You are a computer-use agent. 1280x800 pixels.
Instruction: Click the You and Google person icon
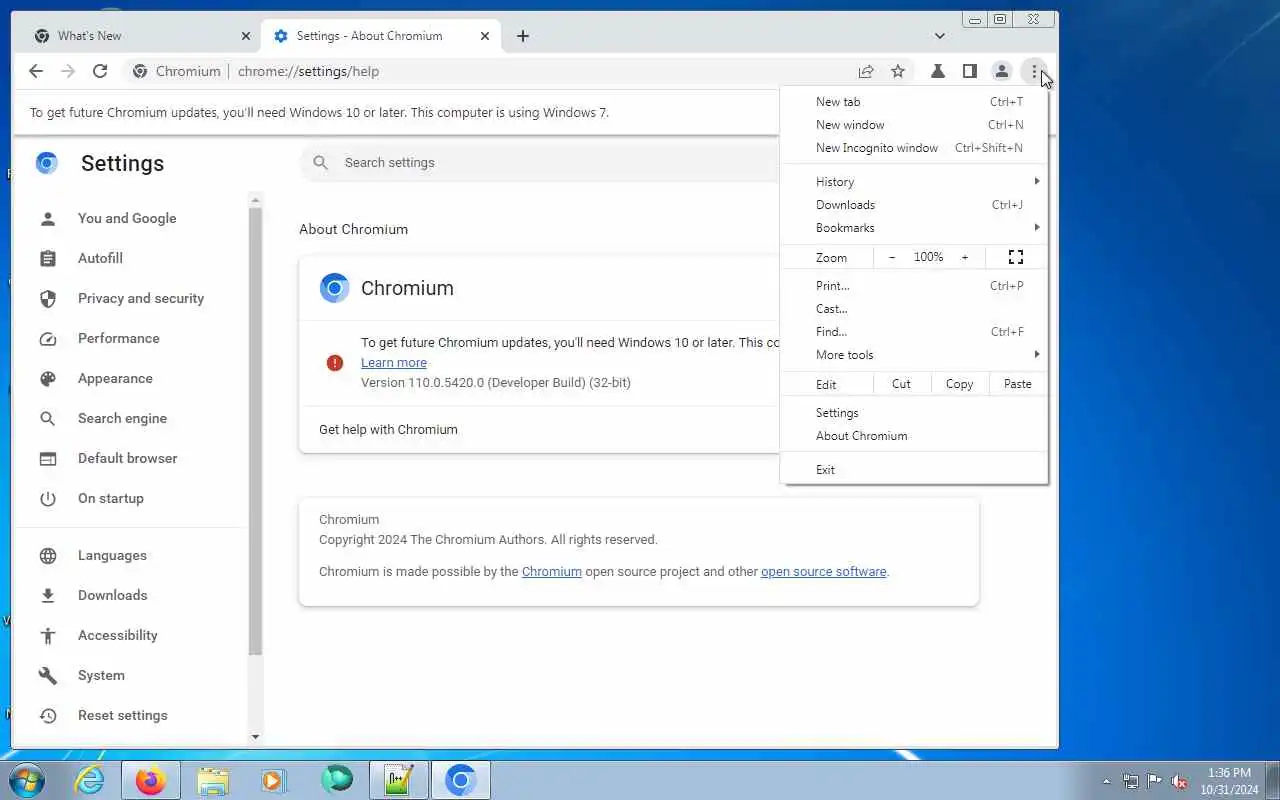pyautogui.click(x=48, y=218)
